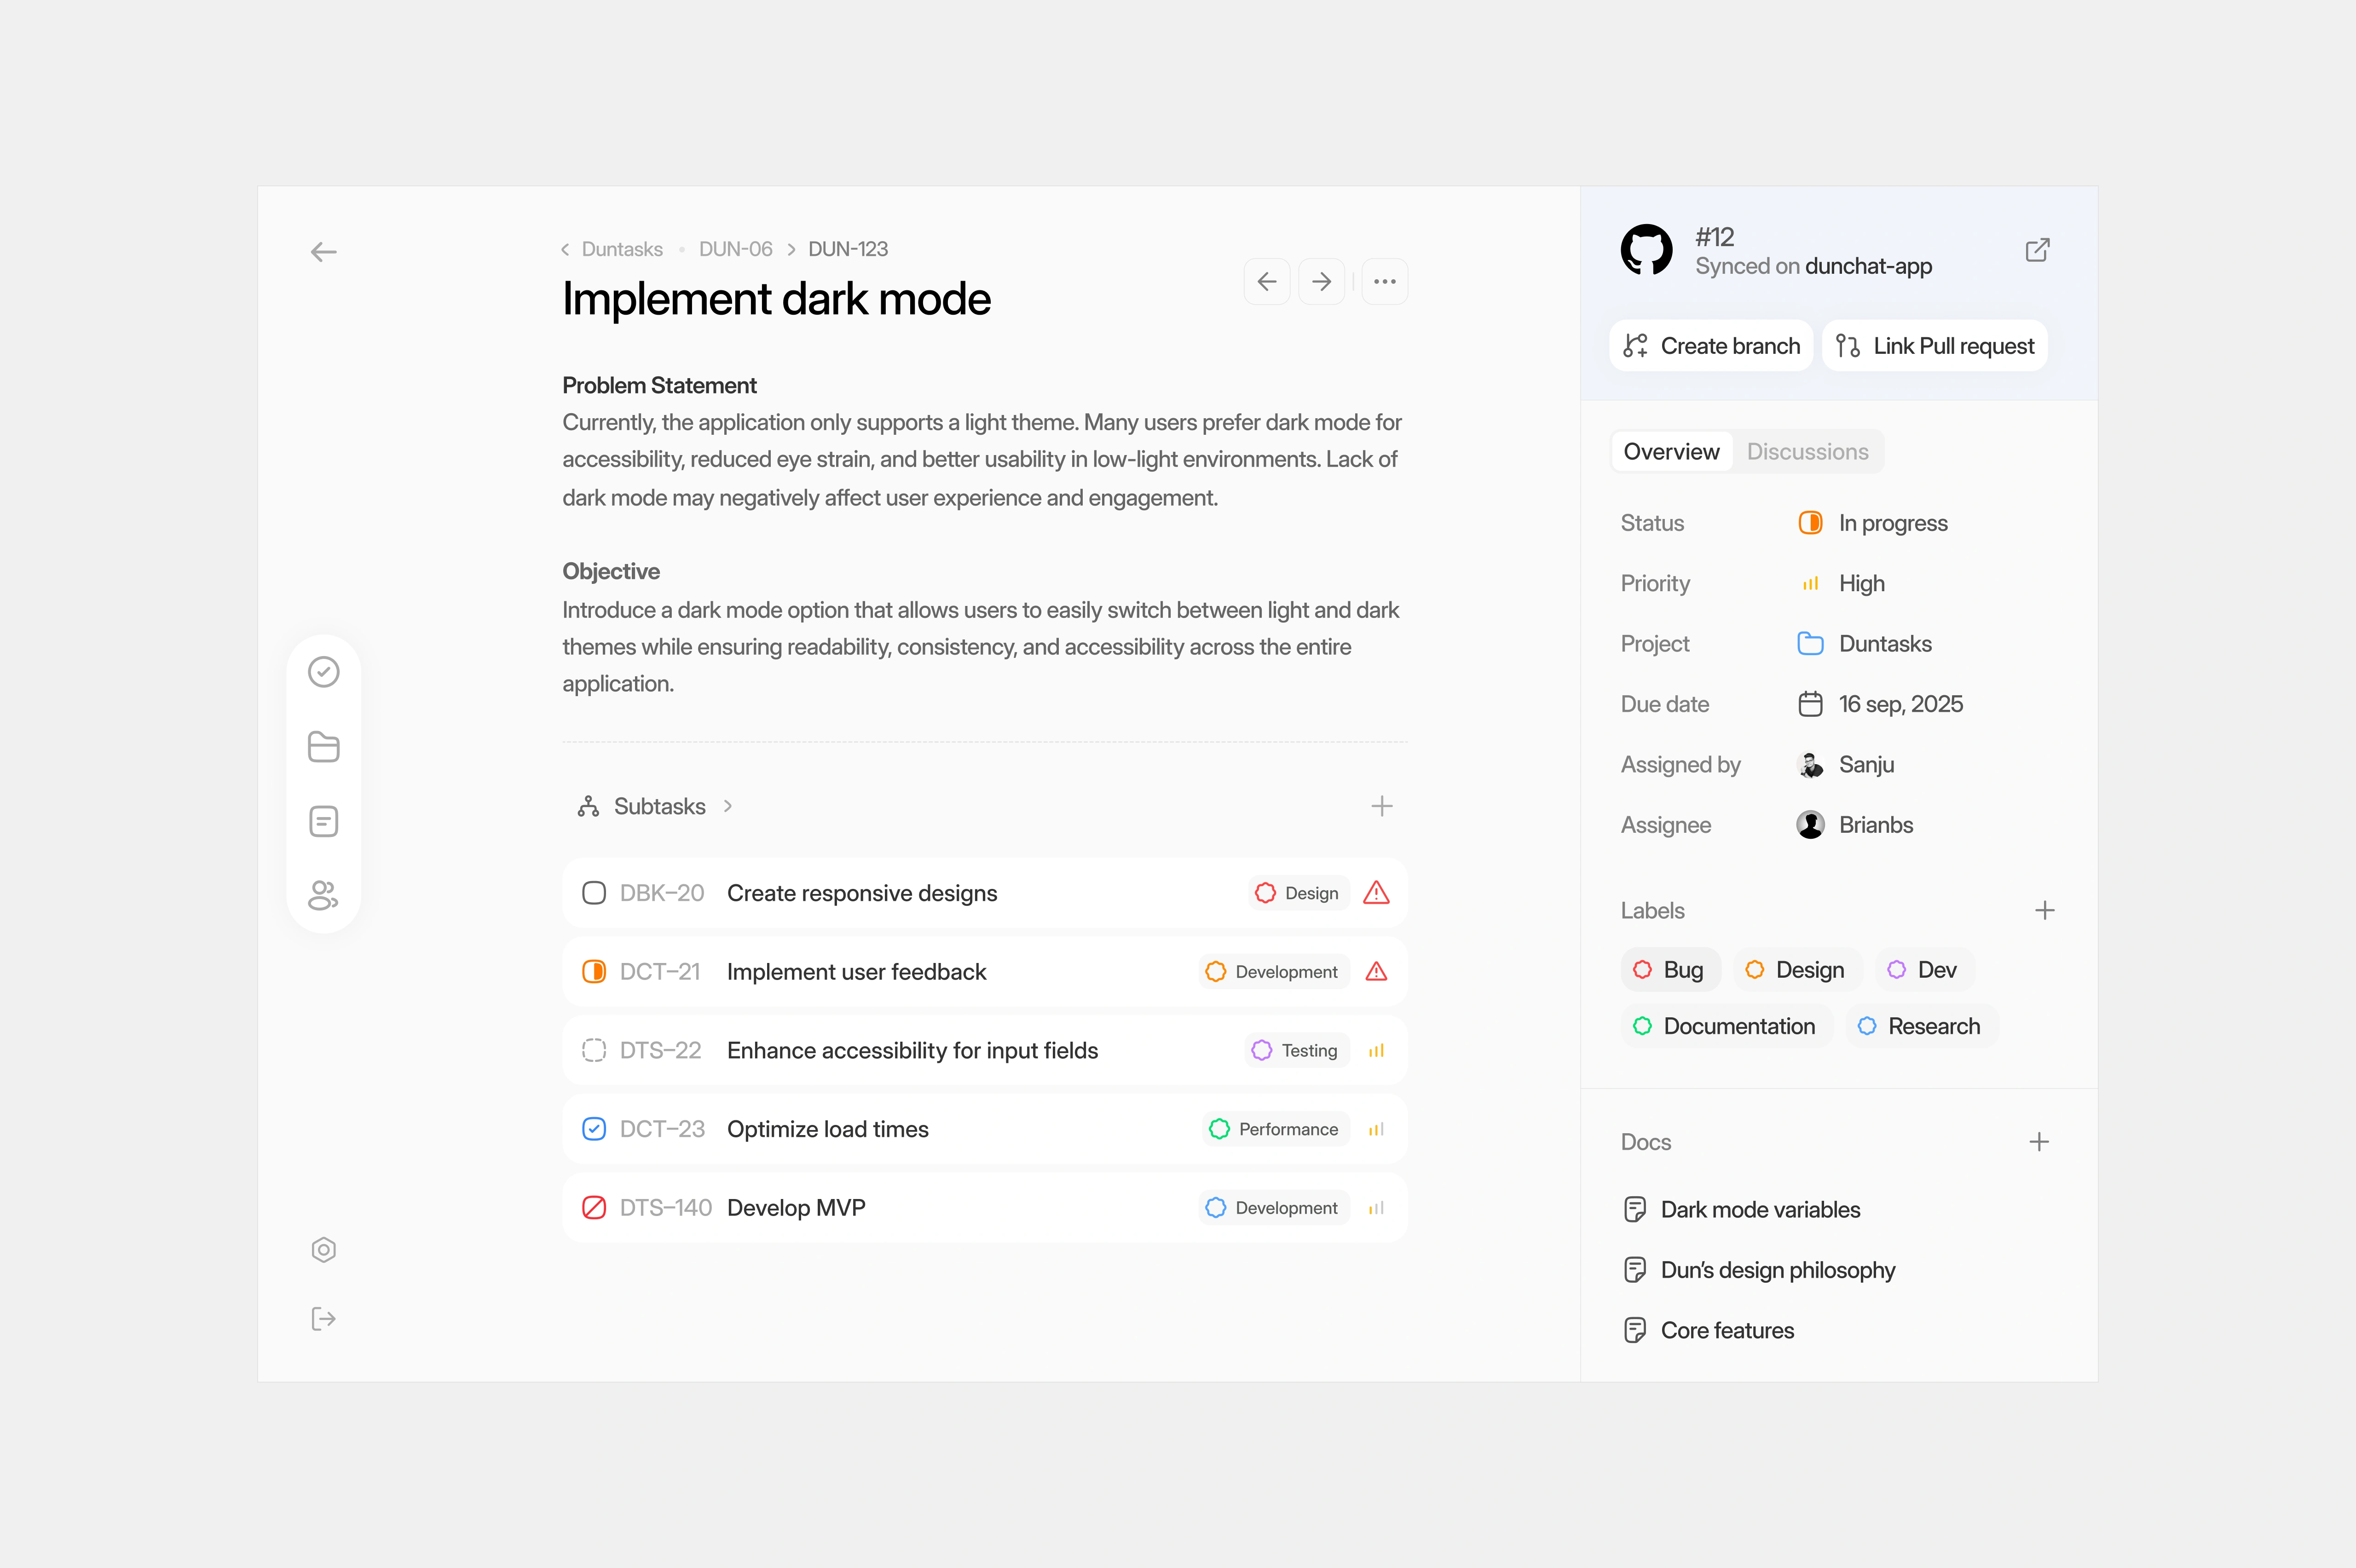The image size is (2356, 1568).
Task: Open the three-dots more options menu
Action: pyautogui.click(x=1384, y=282)
